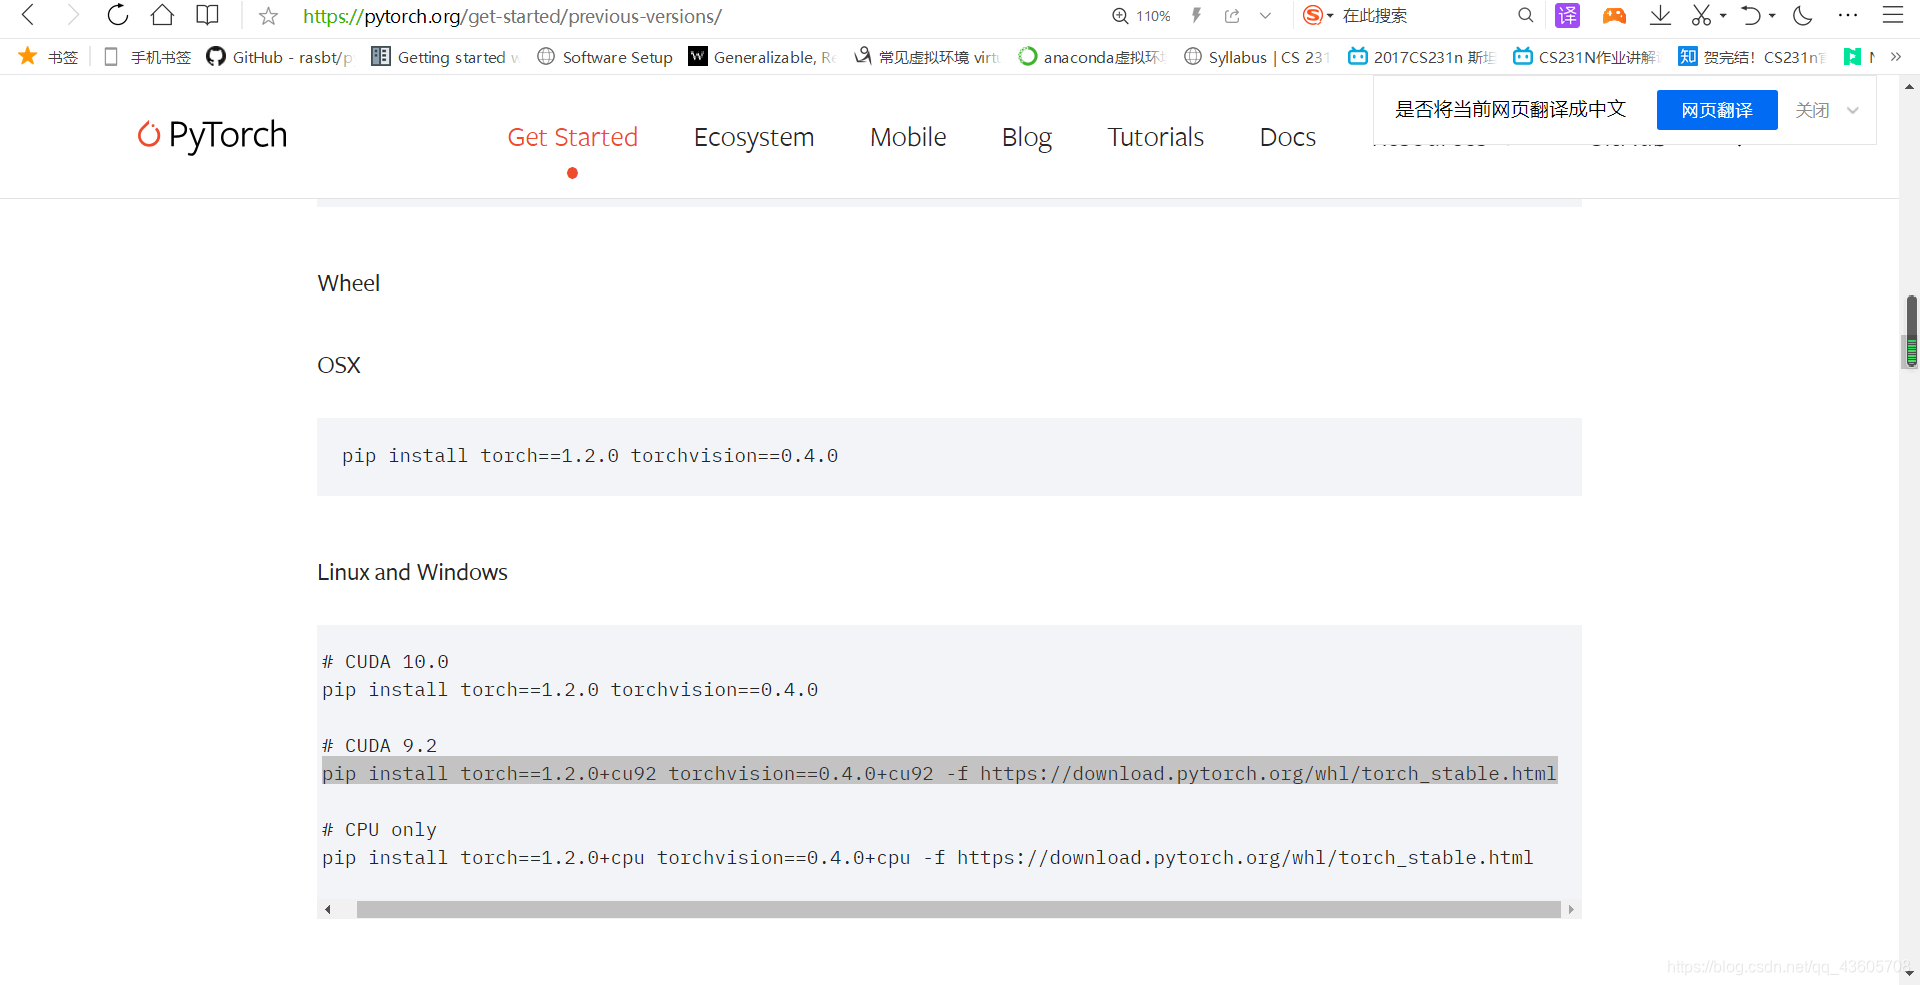1920x985 pixels.
Task: Open the Ecosystem nav tab
Action: pyautogui.click(x=754, y=137)
